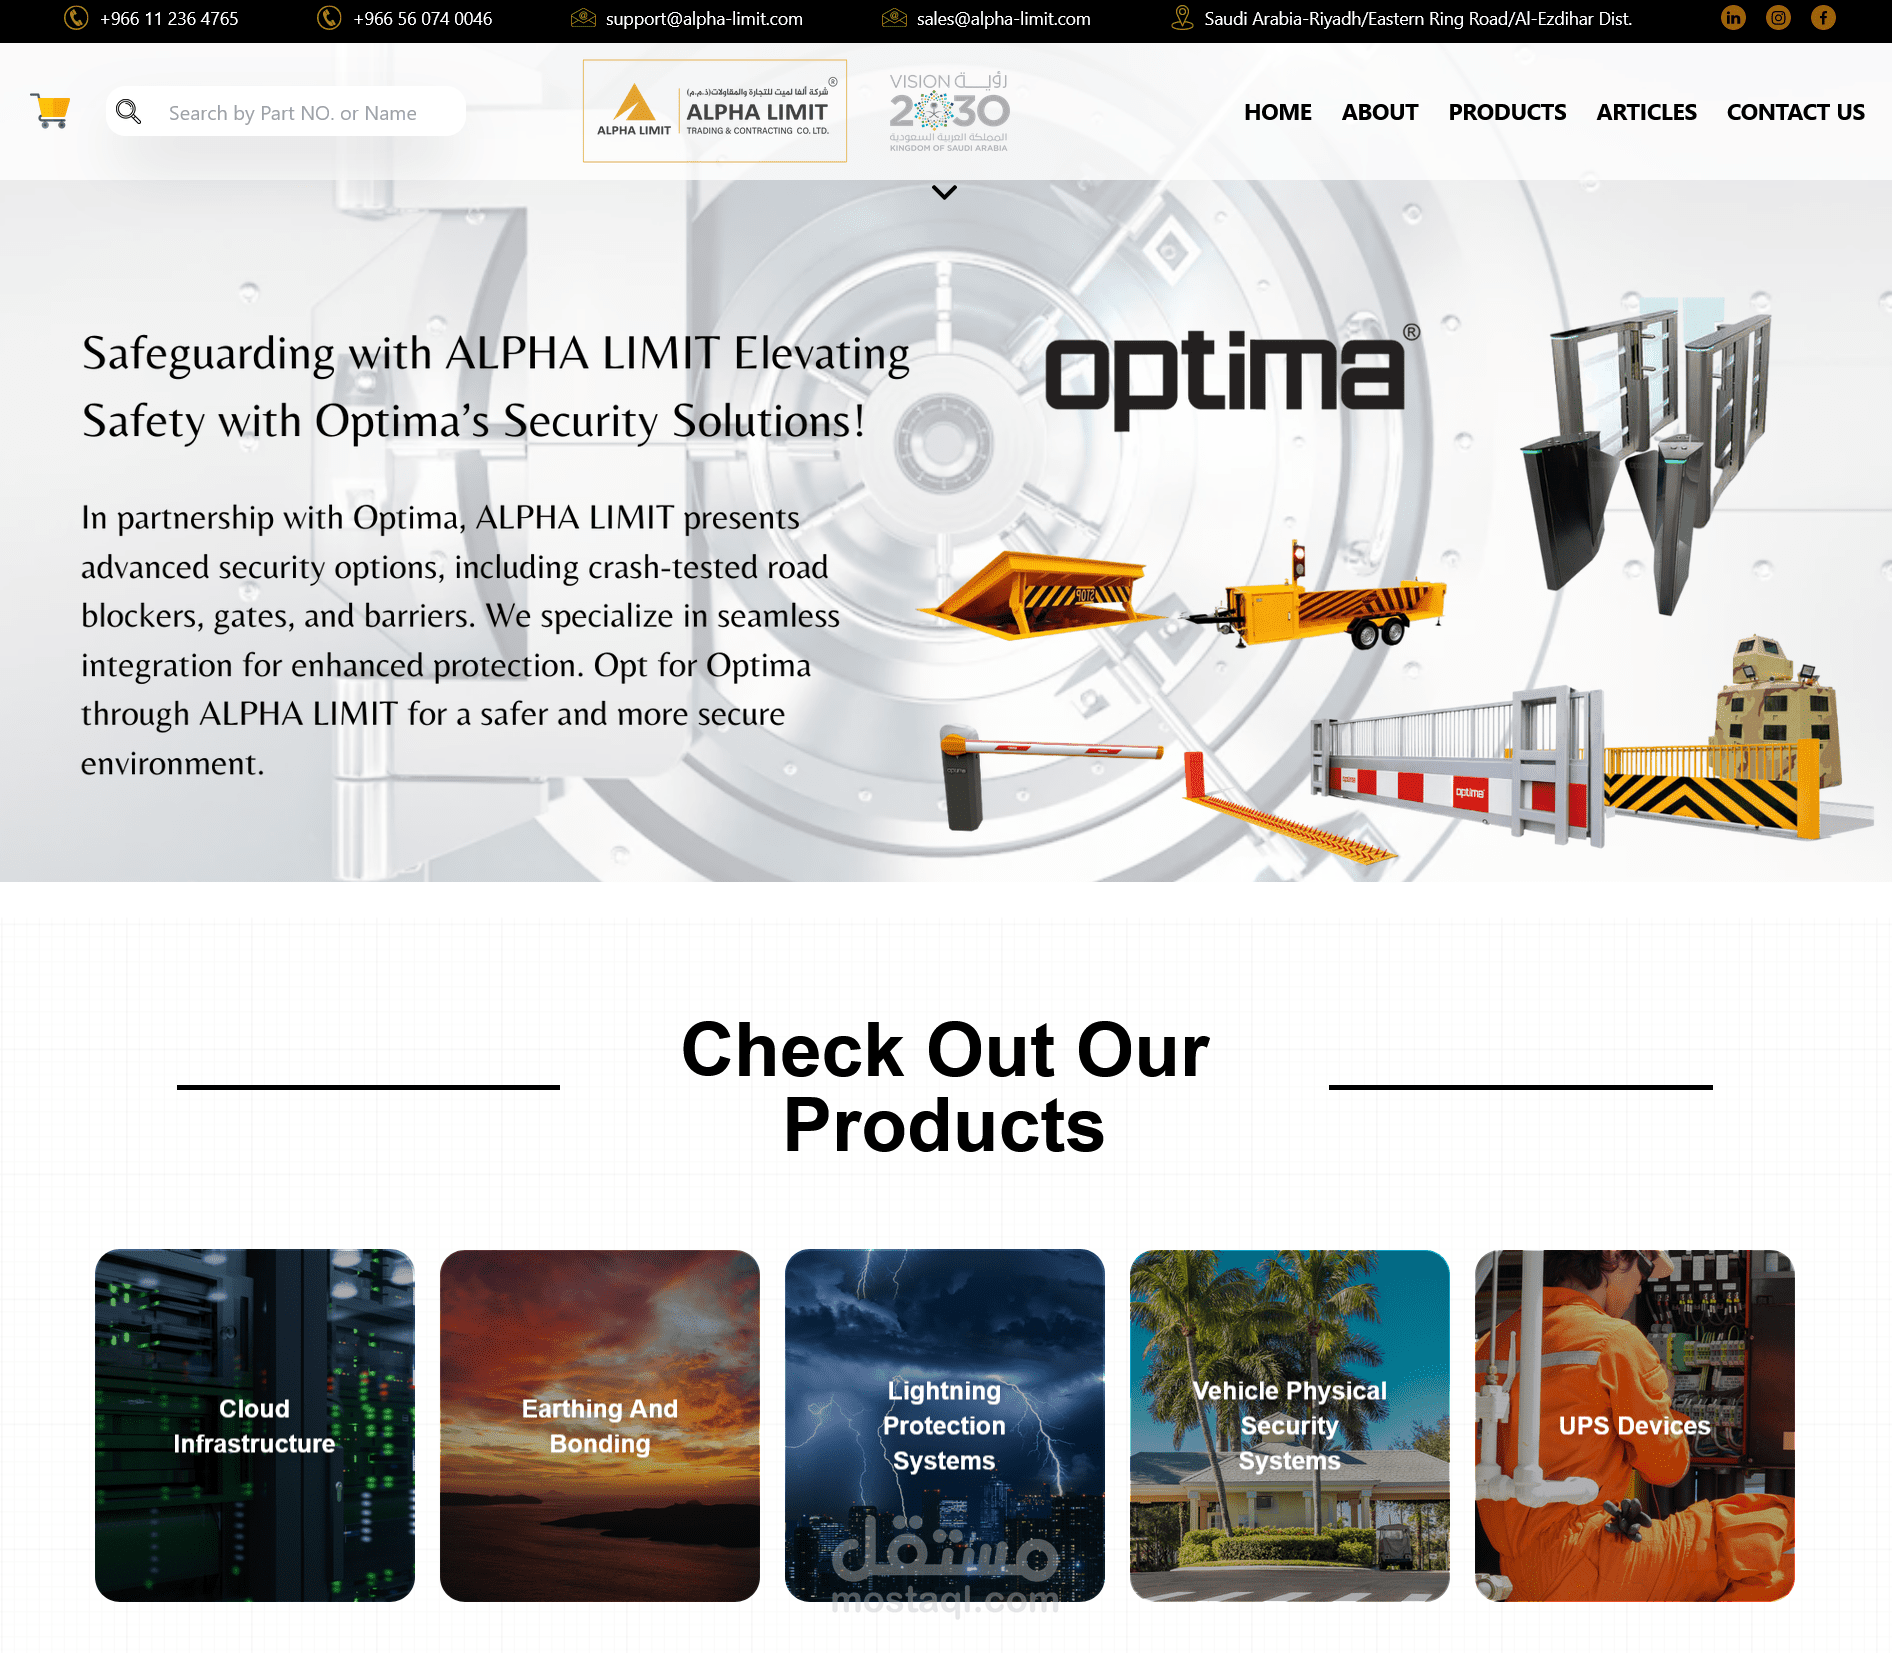Open the Vehicle Physical Security Systems card

point(1290,1425)
